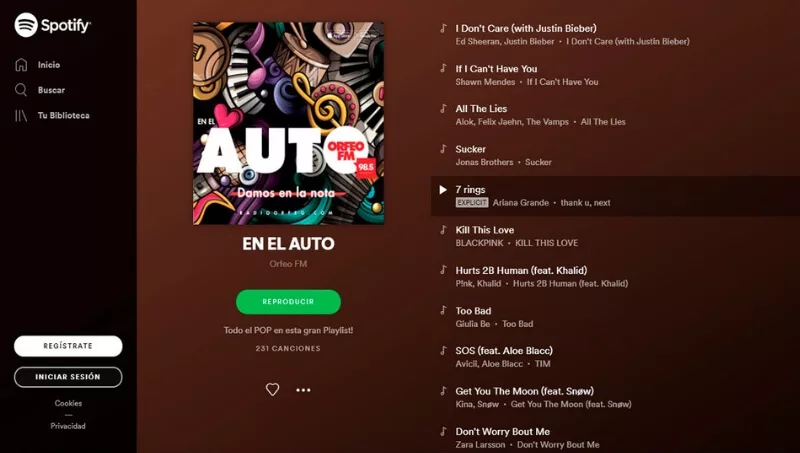Open the Orfeo FM creator link

click(288, 264)
